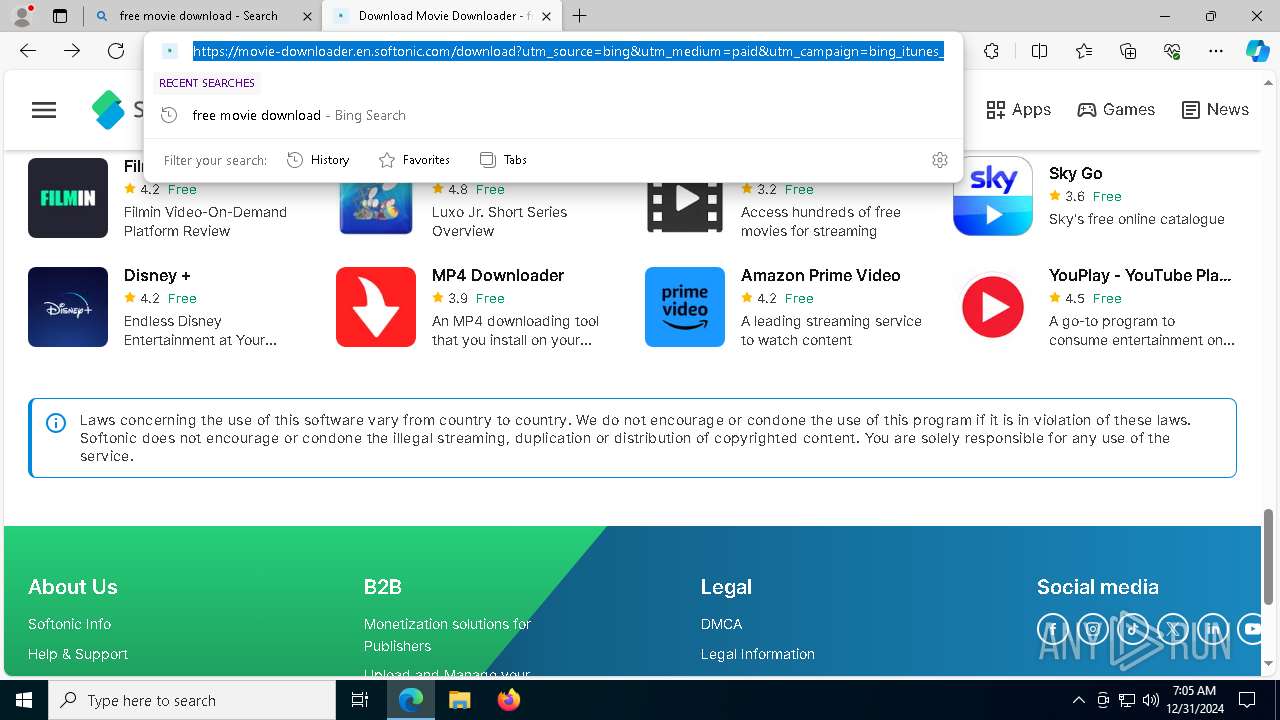Open File Explorer from the taskbar
Screen dimensions: 1280x720
(x=459, y=700)
